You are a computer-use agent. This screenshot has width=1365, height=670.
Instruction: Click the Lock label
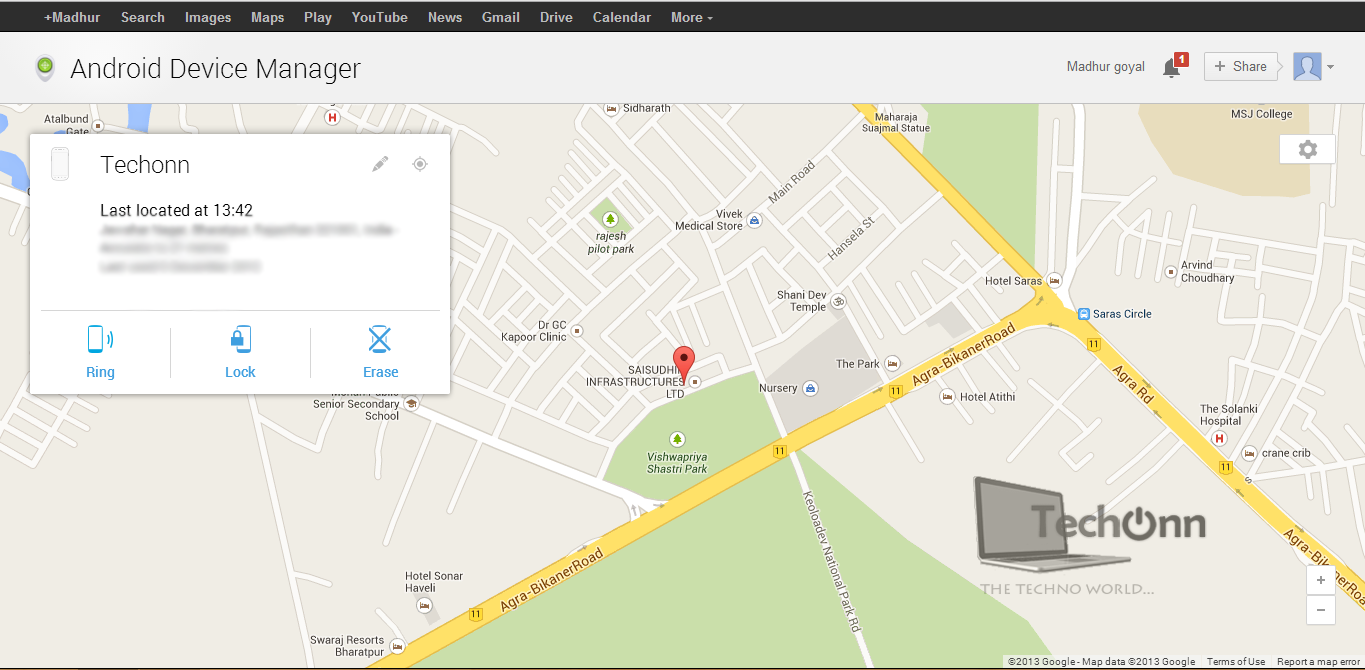coord(240,372)
